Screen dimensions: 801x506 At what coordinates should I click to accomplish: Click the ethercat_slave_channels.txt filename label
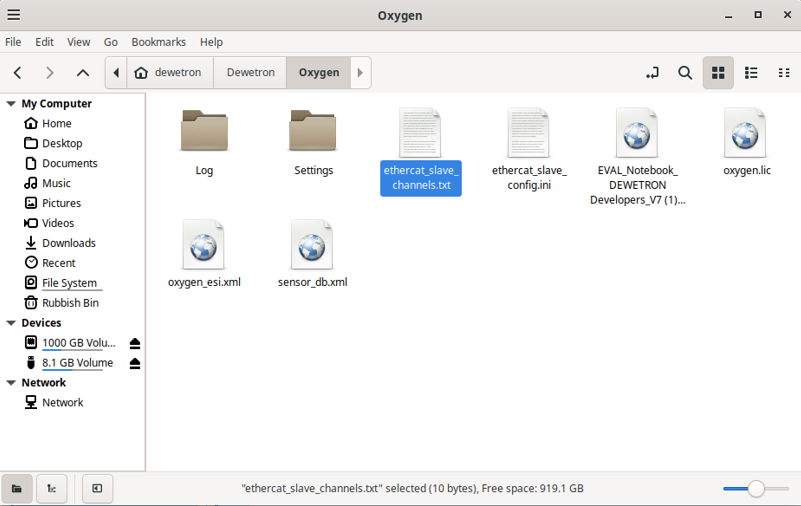421,178
